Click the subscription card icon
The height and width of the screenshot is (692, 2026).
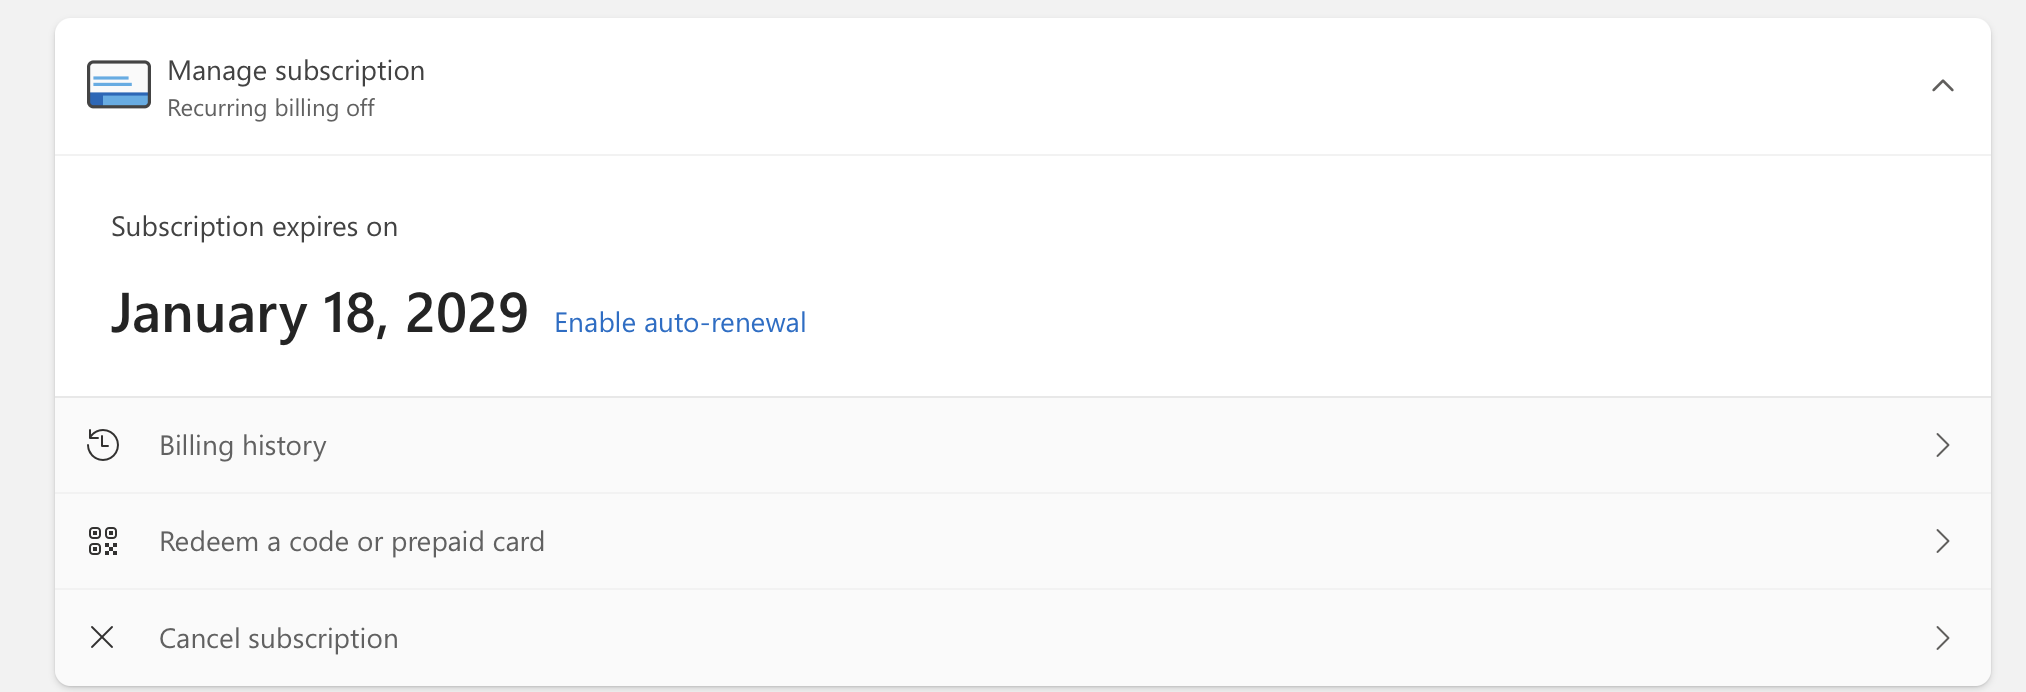(x=118, y=84)
